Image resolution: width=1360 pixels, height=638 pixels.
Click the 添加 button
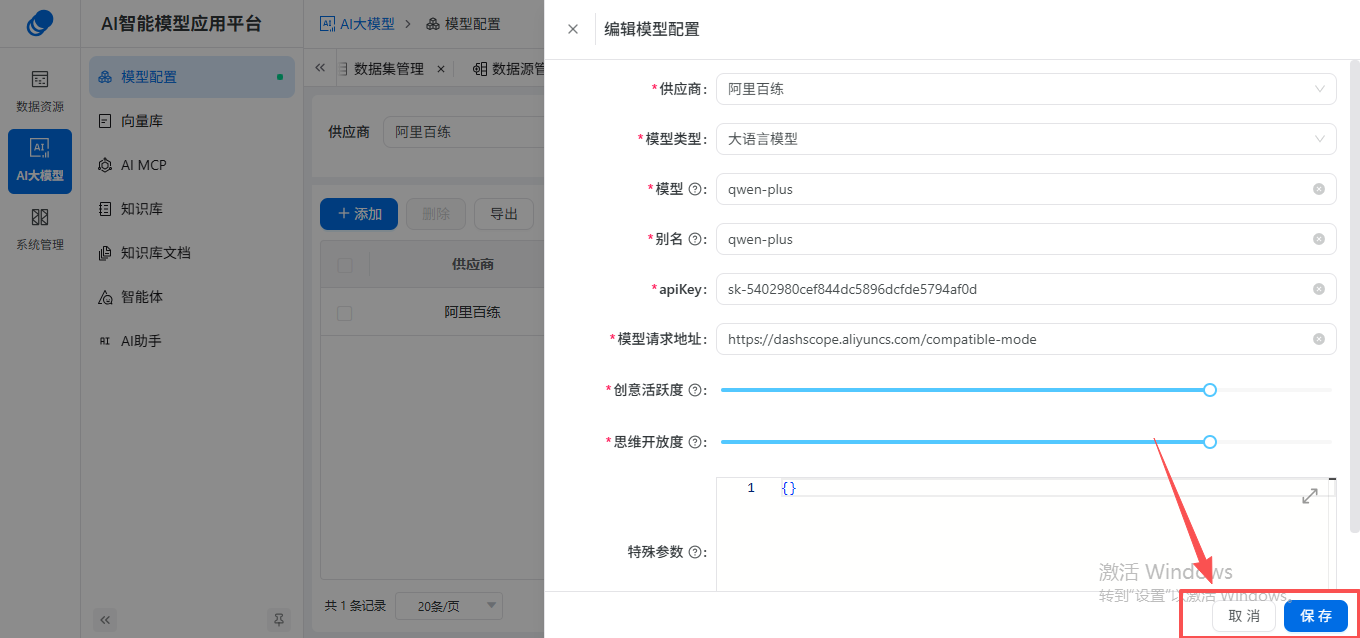point(359,214)
